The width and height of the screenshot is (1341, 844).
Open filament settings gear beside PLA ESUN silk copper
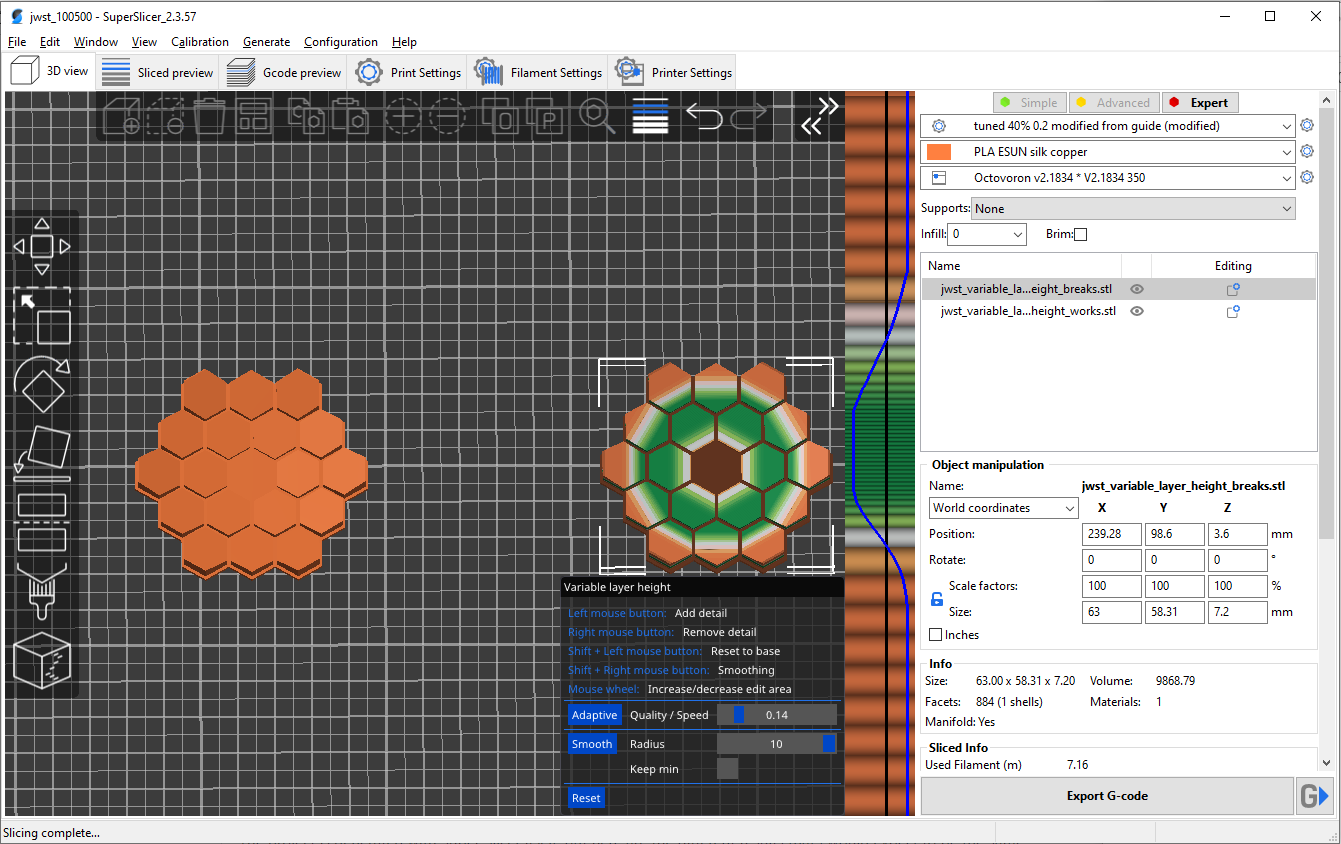point(1306,152)
